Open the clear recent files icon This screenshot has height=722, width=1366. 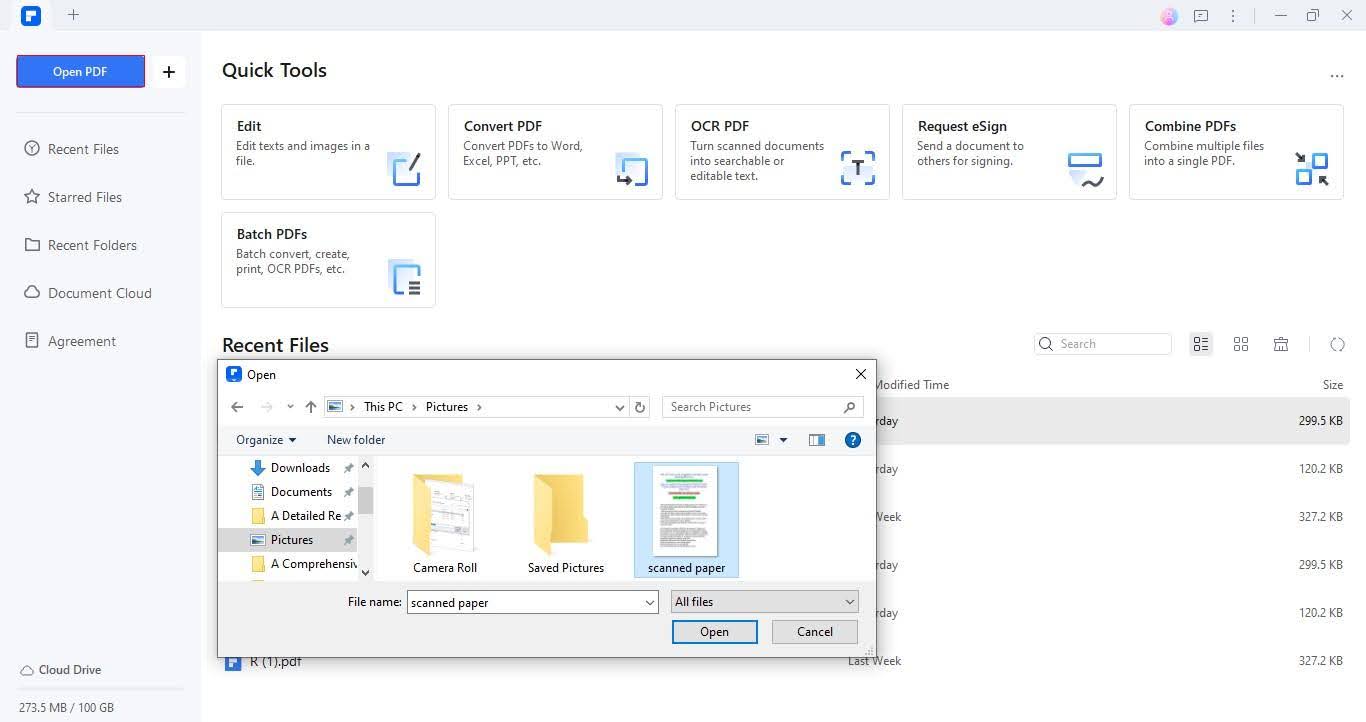click(x=1281, y=344)
